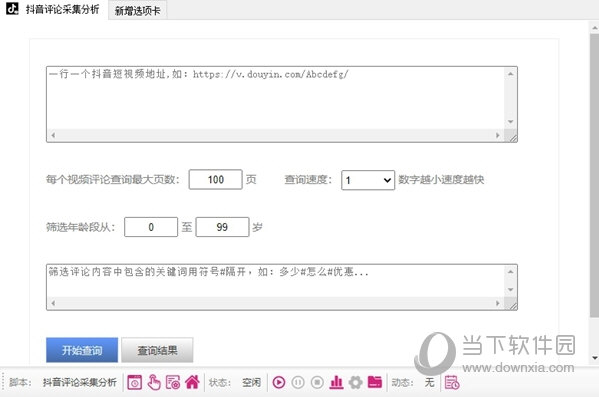This screenshot has width=599, height=397.
Task: Click the main page scrollbar up arrow
Action: [595, 28]
